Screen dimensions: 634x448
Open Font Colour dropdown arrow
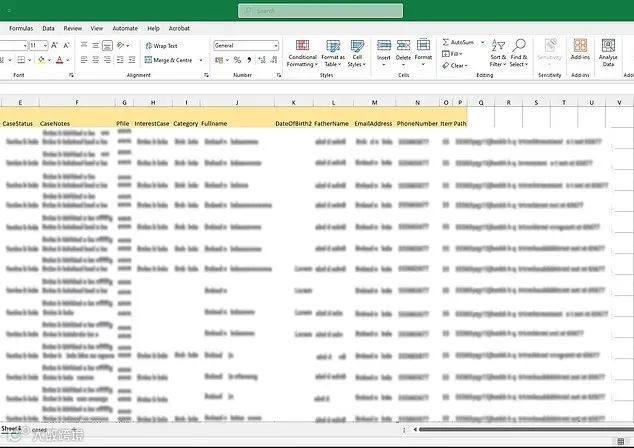pyautogui.click(x=68, y=60)
